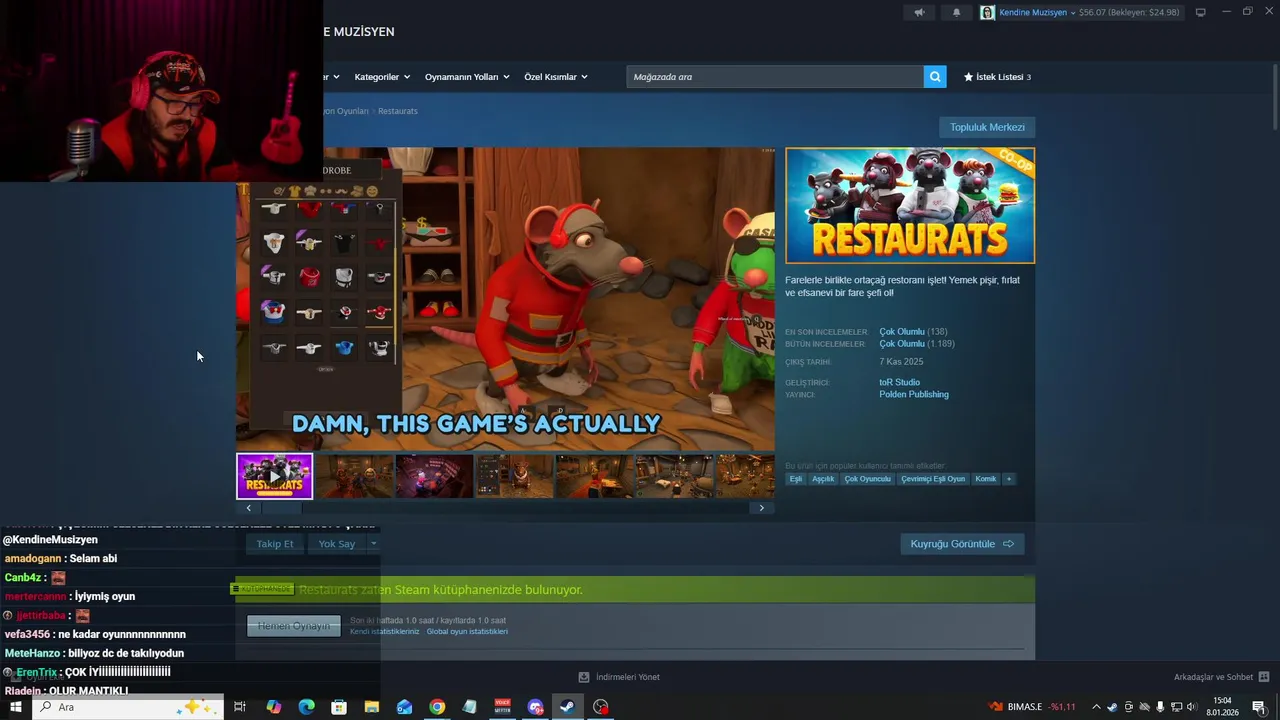
Task: Open Global oyun istatistikleri link
Action: click(467, 632)
